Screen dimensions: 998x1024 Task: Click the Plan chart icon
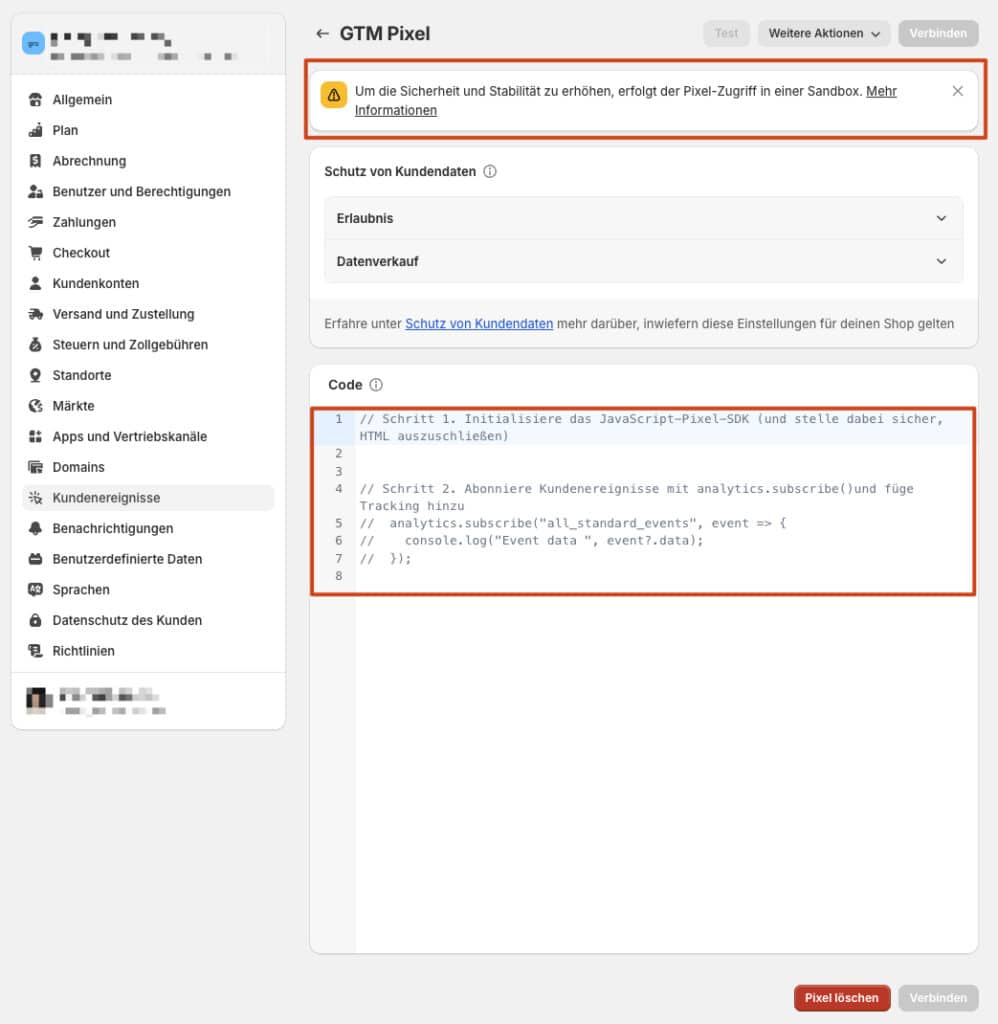tap(35, 131)
